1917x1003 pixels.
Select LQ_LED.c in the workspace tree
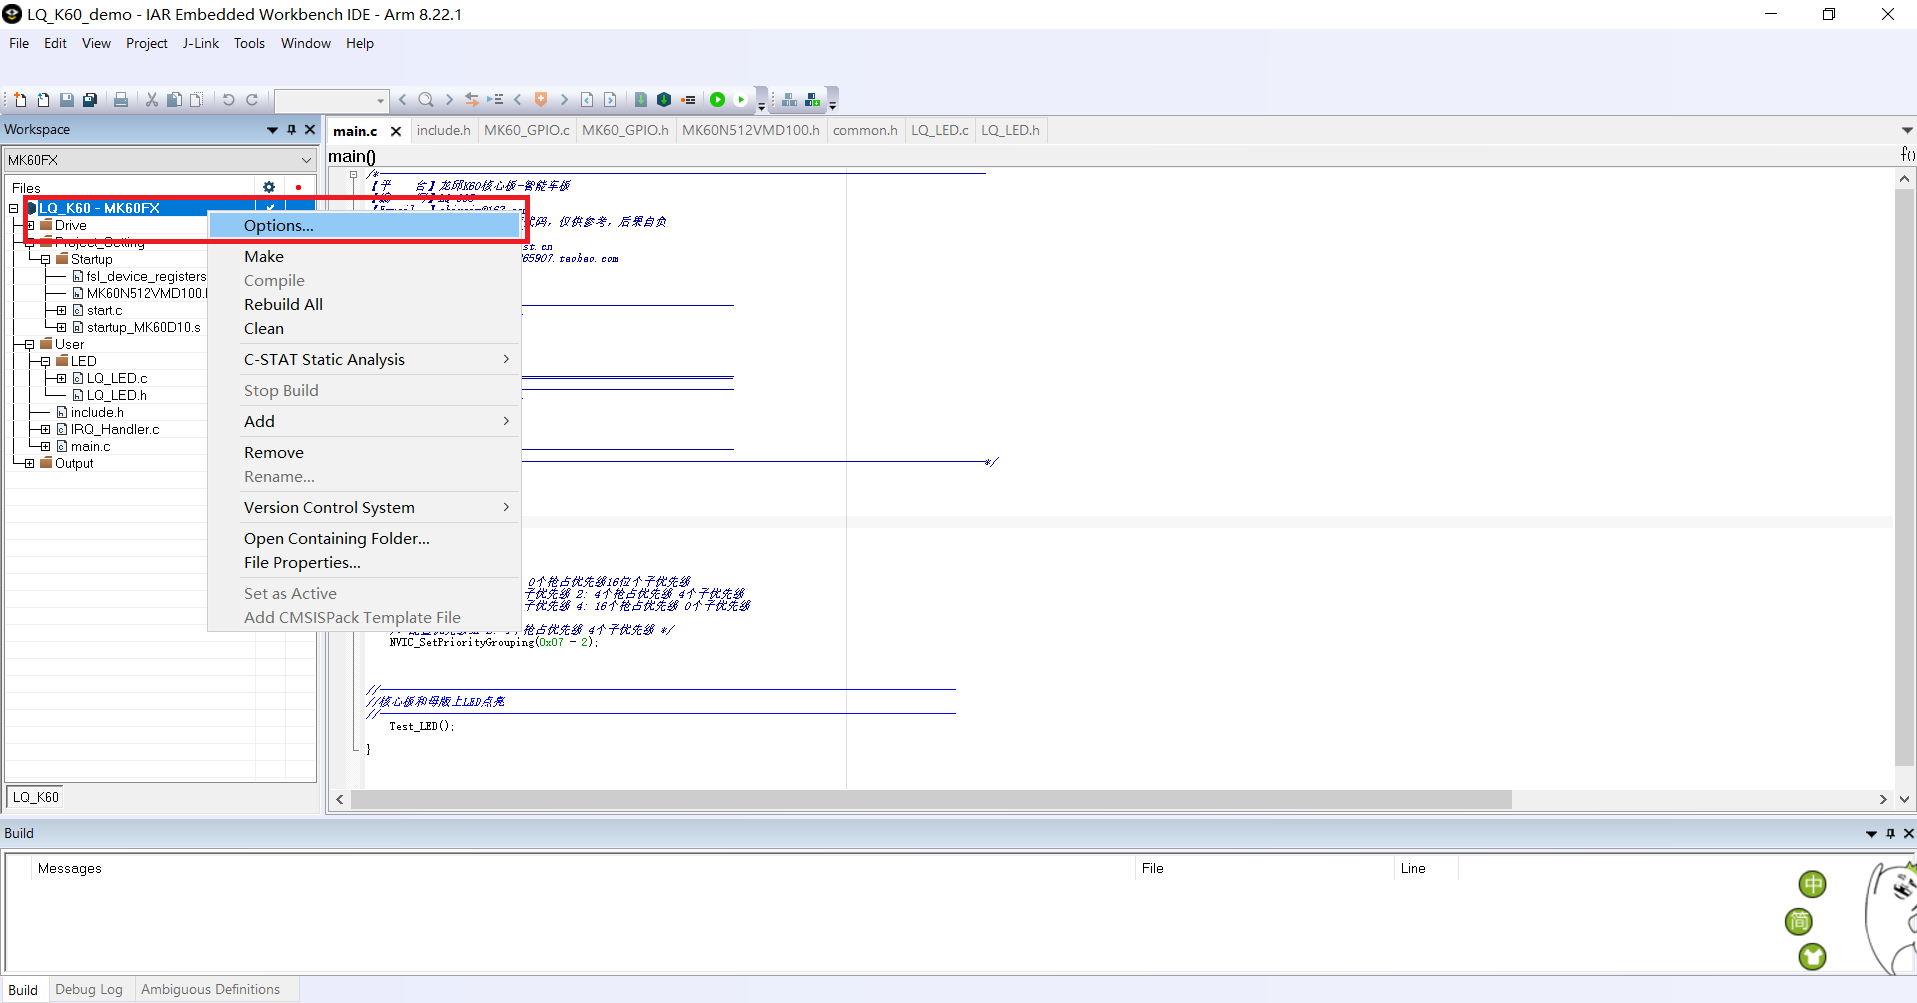(x=116, y=378)
